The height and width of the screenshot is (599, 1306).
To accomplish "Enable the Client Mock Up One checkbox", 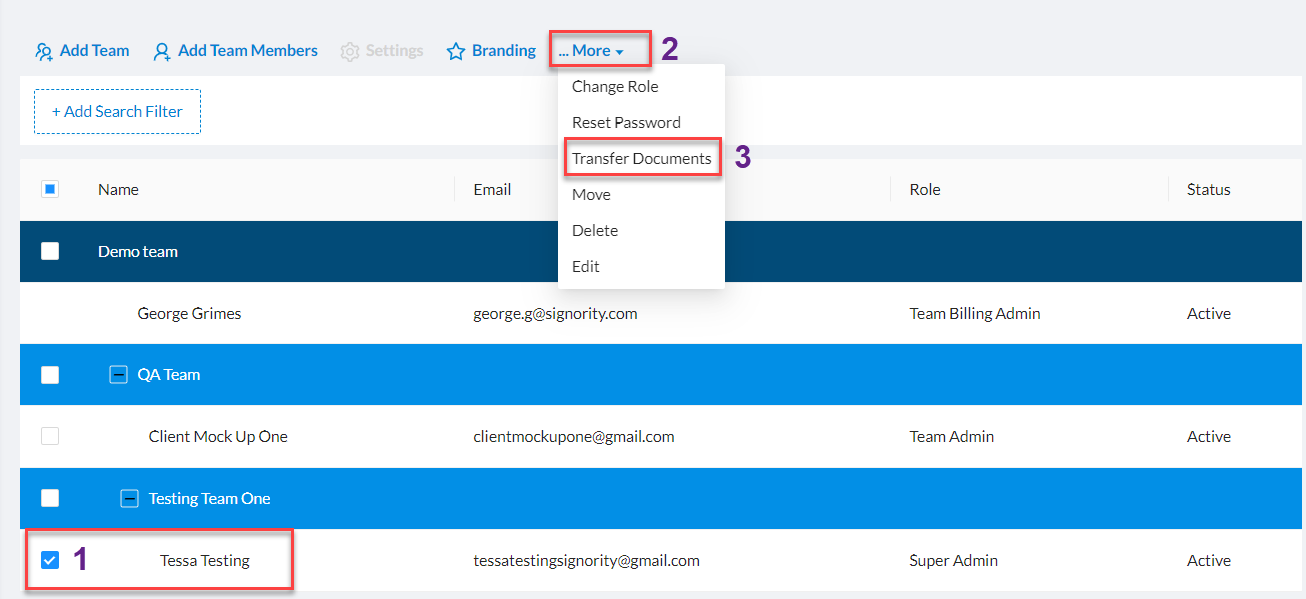I will click(50, 436).
